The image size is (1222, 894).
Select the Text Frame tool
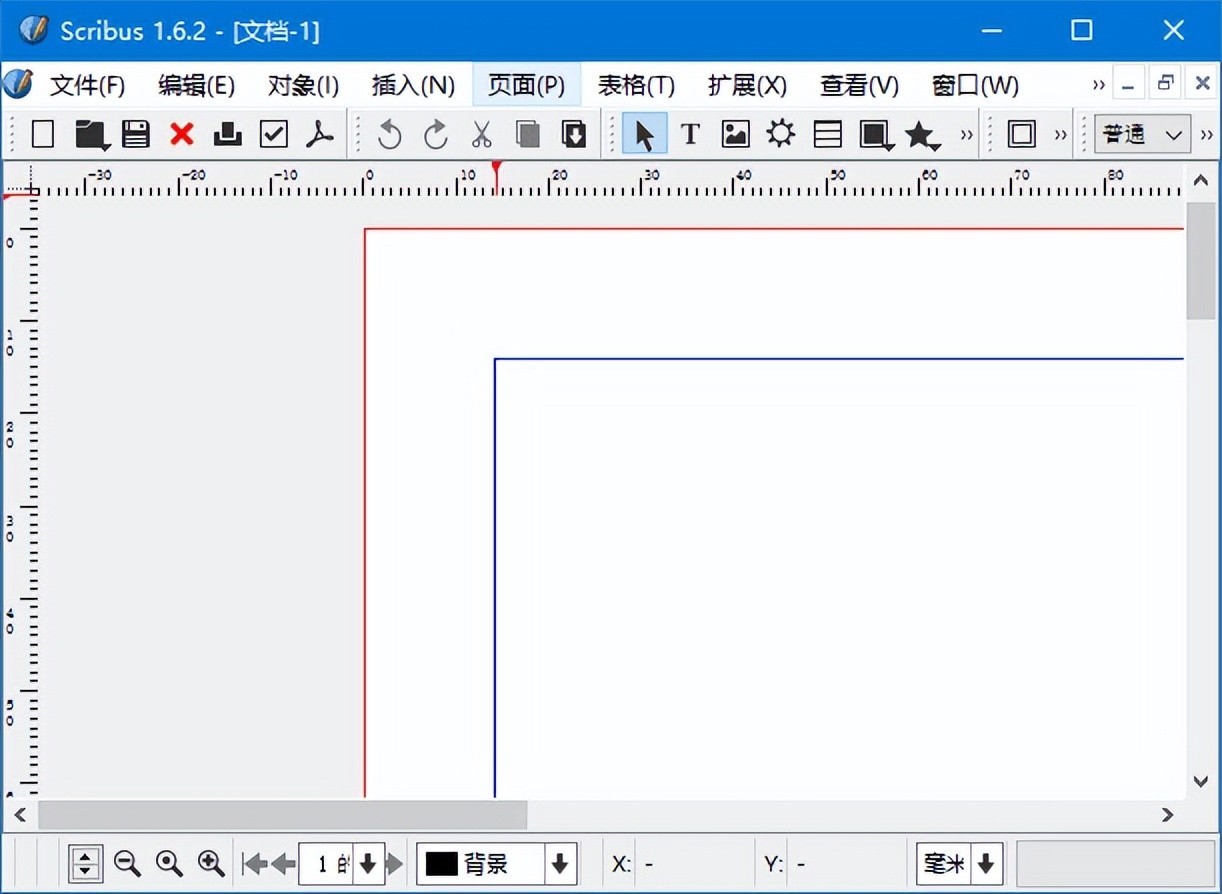(690, 134)
